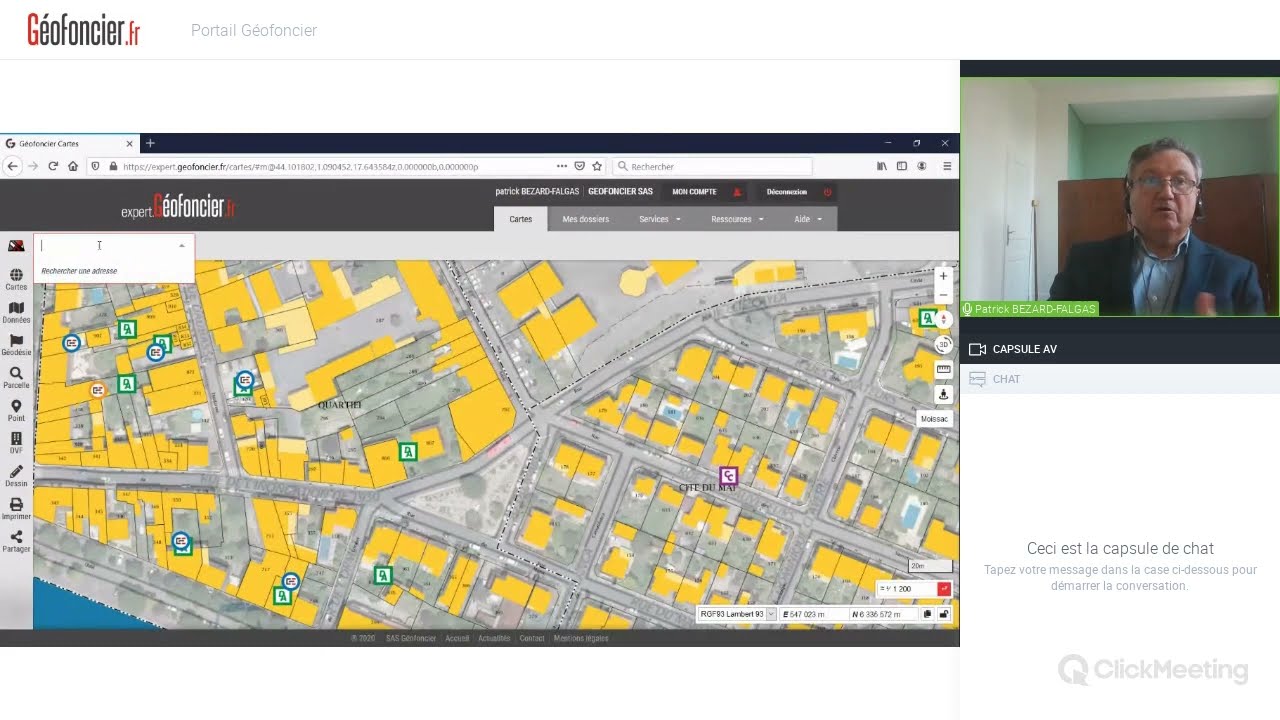Toggle the coordinate lock padlock

(944, 614)
